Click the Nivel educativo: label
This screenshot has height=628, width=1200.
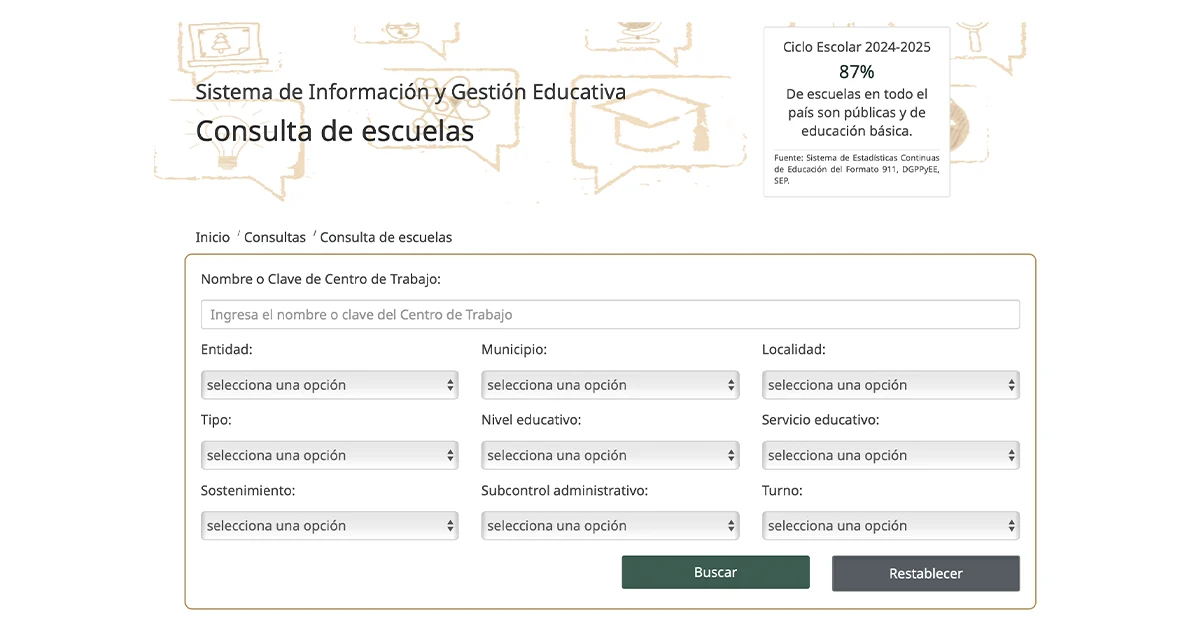(531, 420)
